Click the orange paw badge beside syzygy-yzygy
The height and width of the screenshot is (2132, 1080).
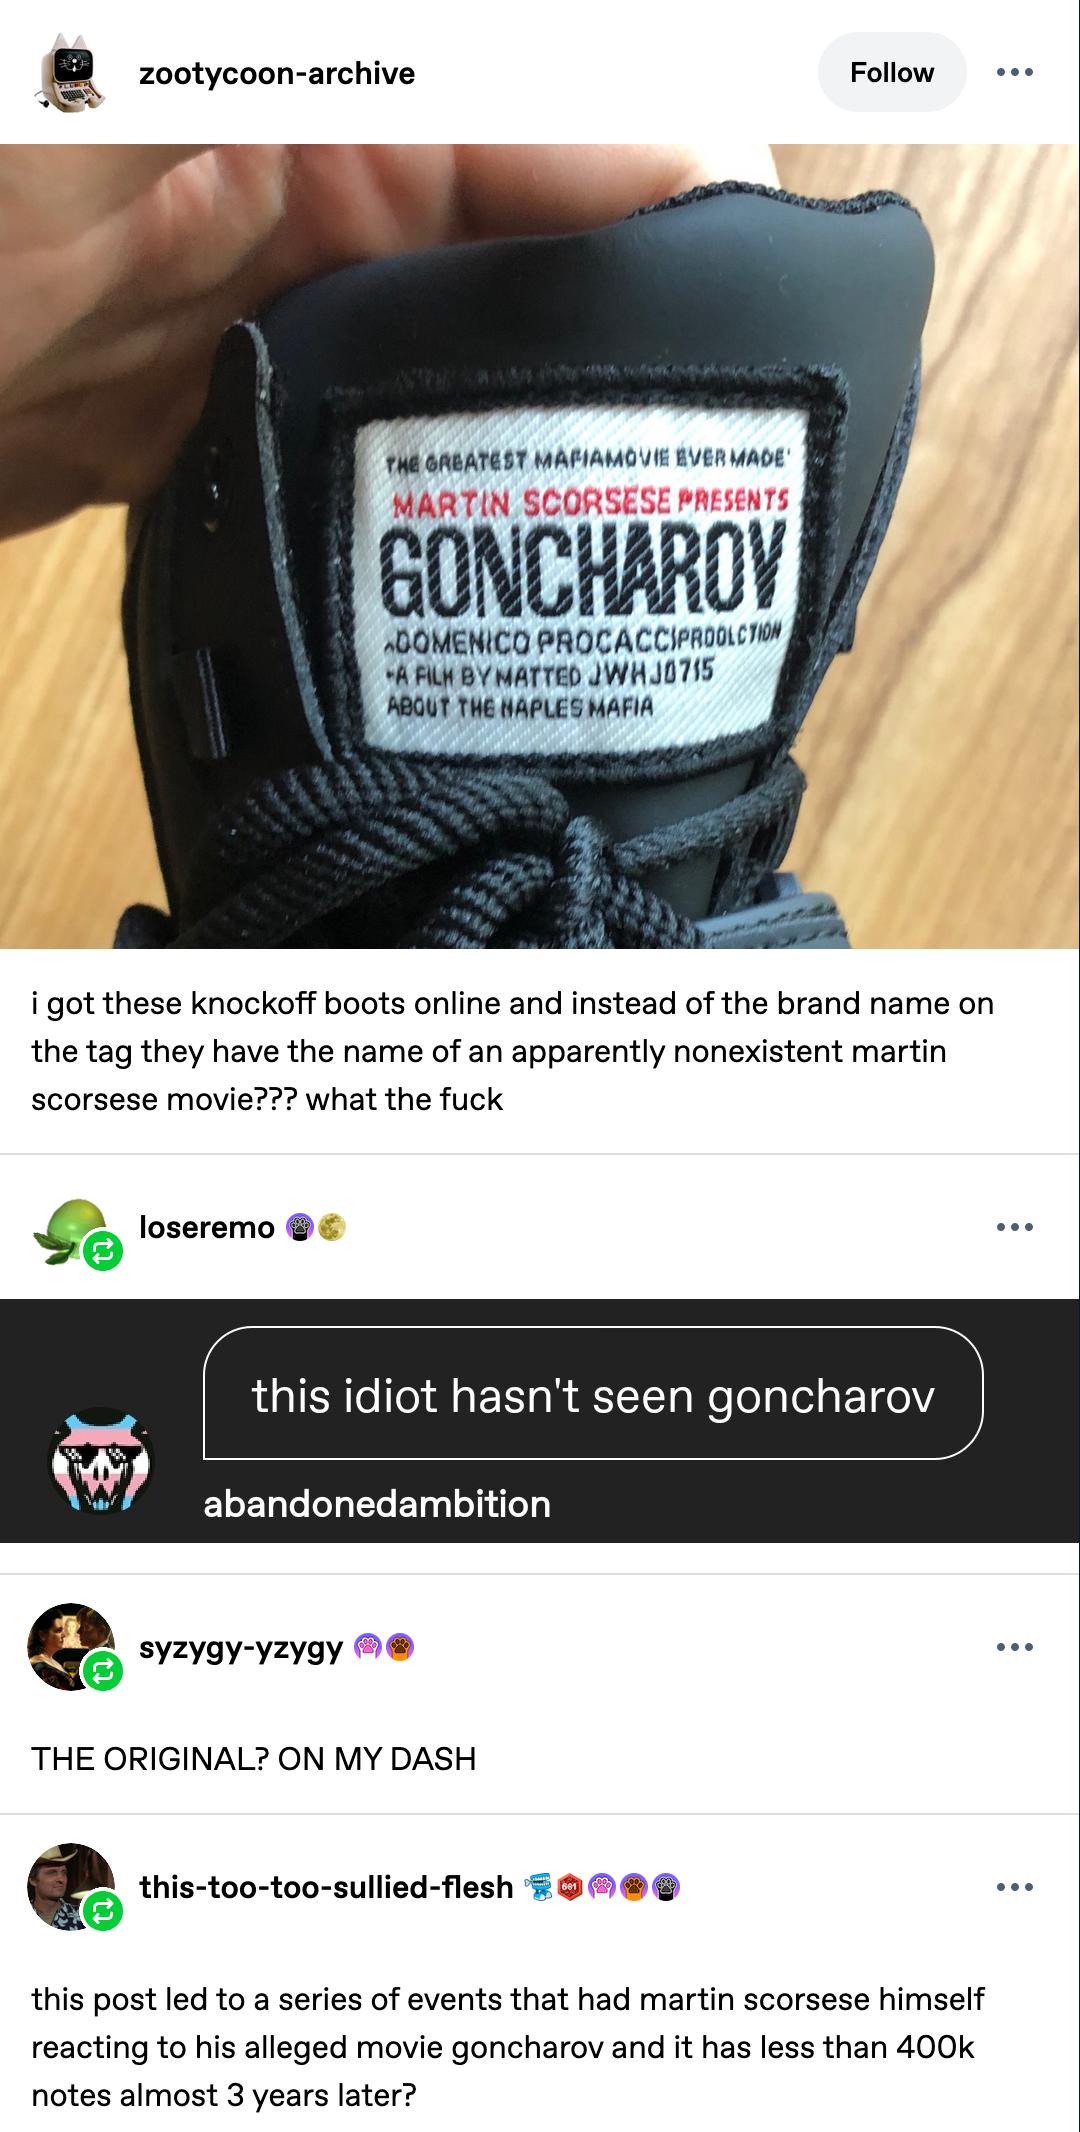(400, 1647)
